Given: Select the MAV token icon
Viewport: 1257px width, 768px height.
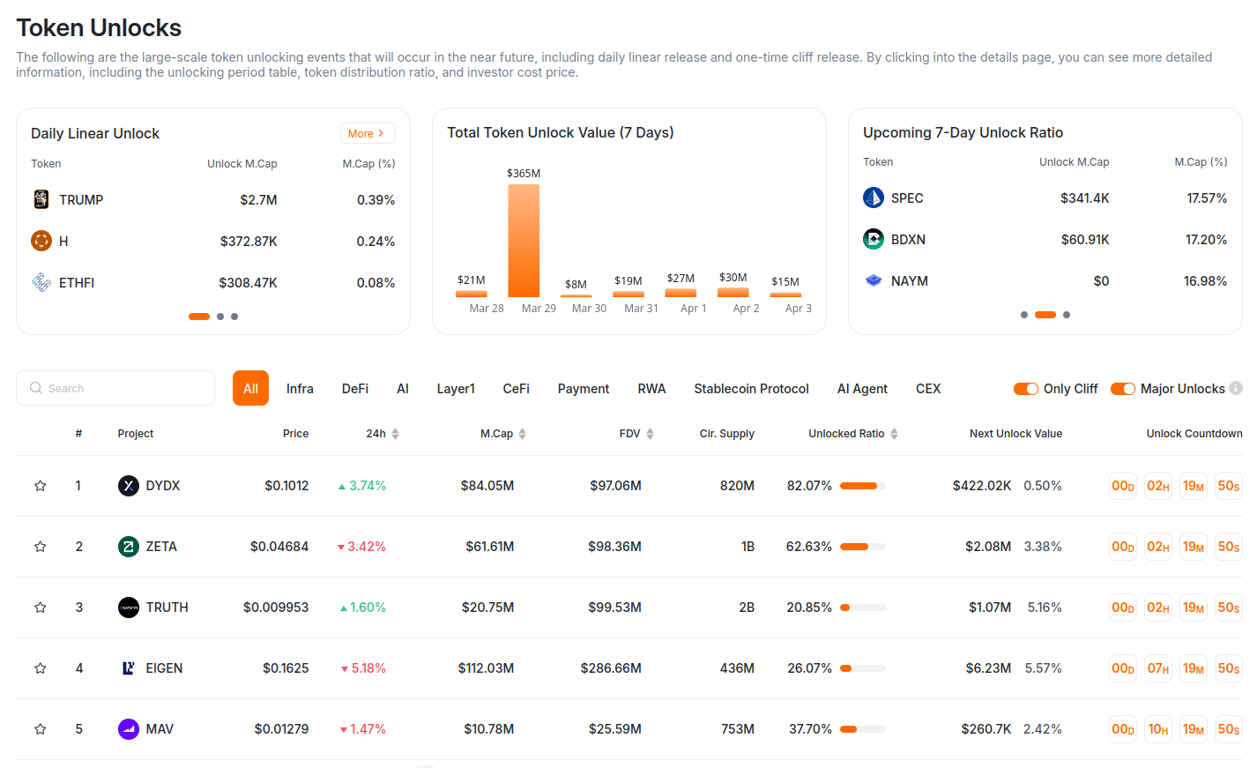Looking at the screenshot, I should tap(128, 729).
